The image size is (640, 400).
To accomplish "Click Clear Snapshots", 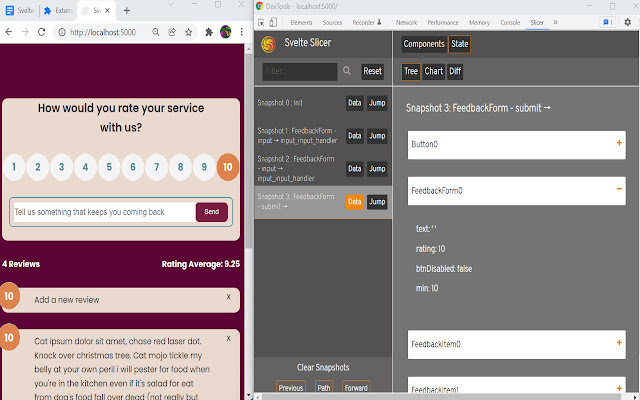I will click(323, 367).
